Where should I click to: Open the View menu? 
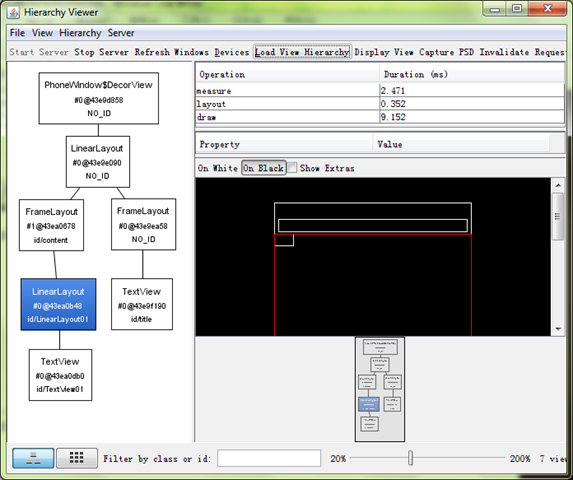coord(42,33)
